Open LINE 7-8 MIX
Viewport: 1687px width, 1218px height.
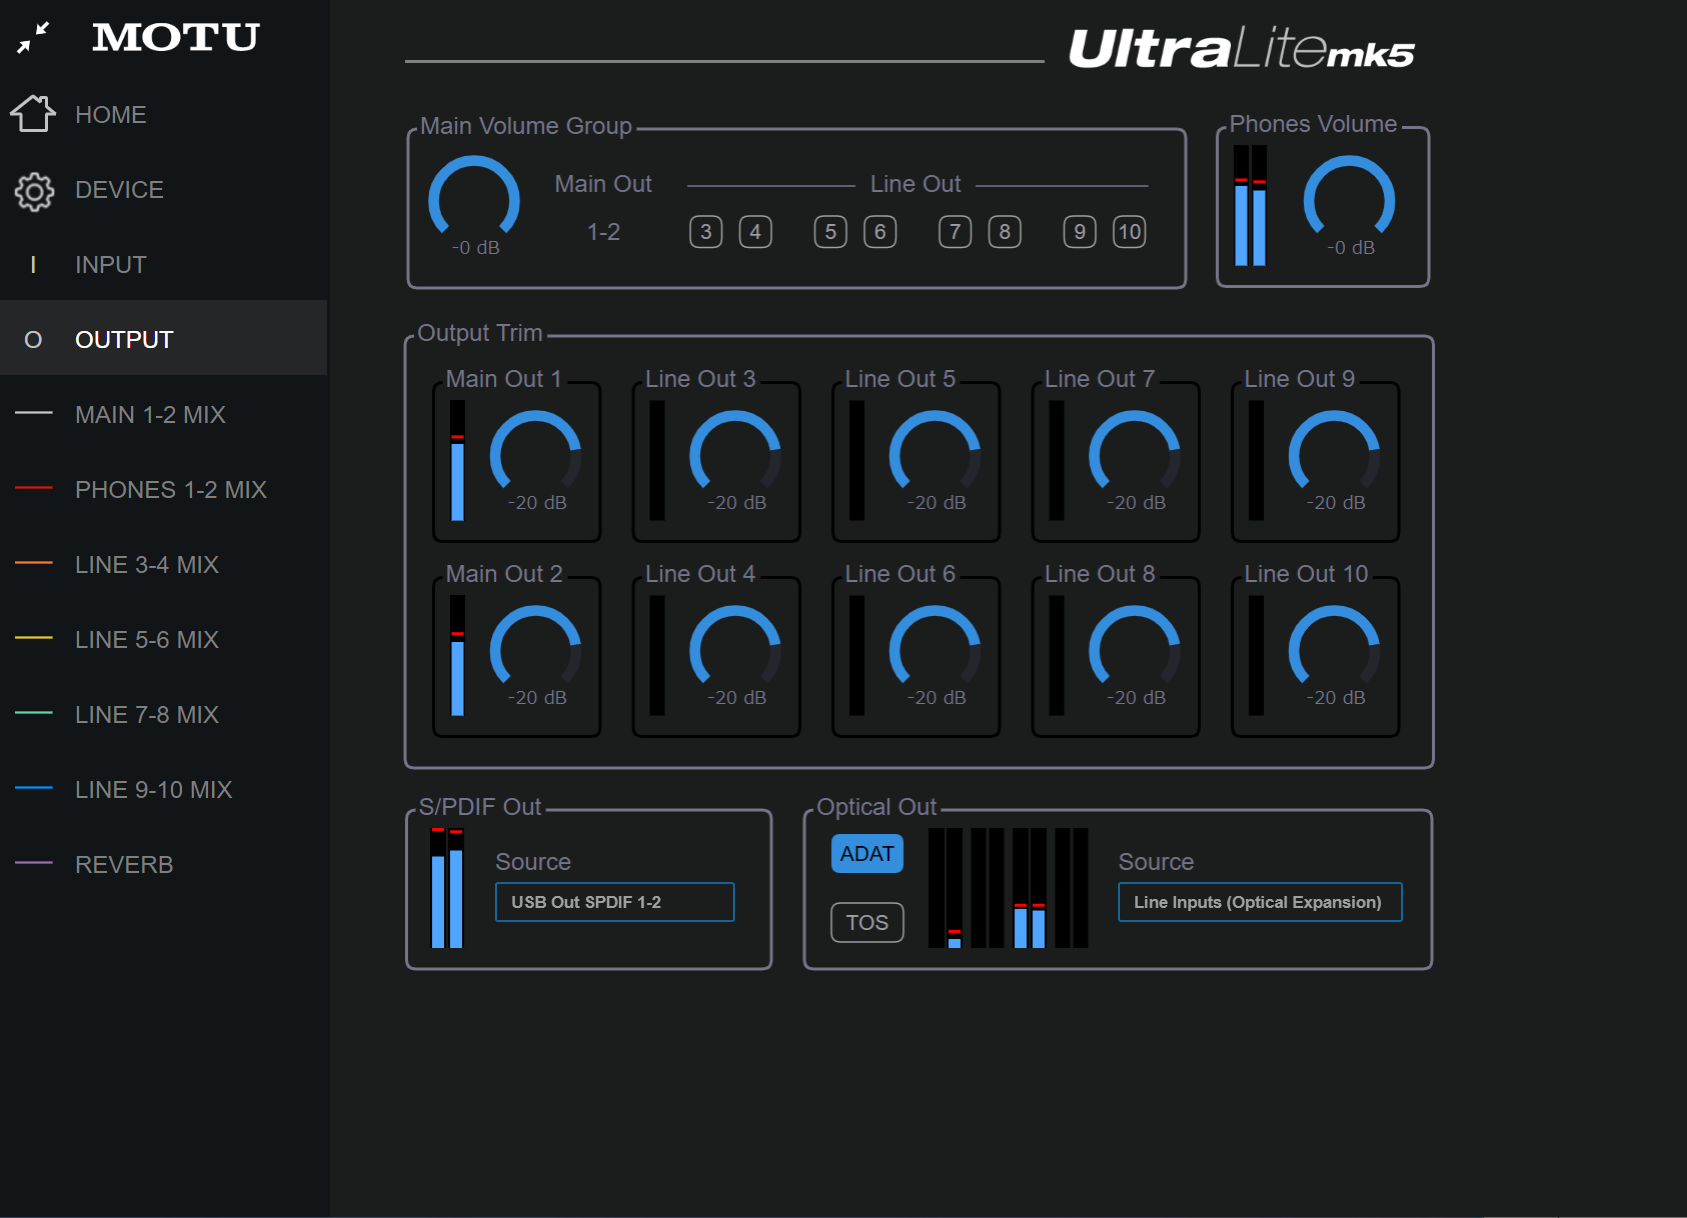point(164,714)
